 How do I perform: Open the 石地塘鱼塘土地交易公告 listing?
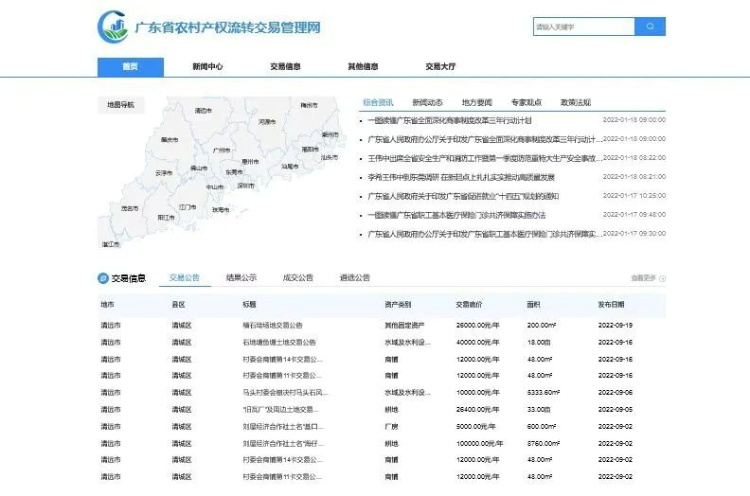point(279,342)
